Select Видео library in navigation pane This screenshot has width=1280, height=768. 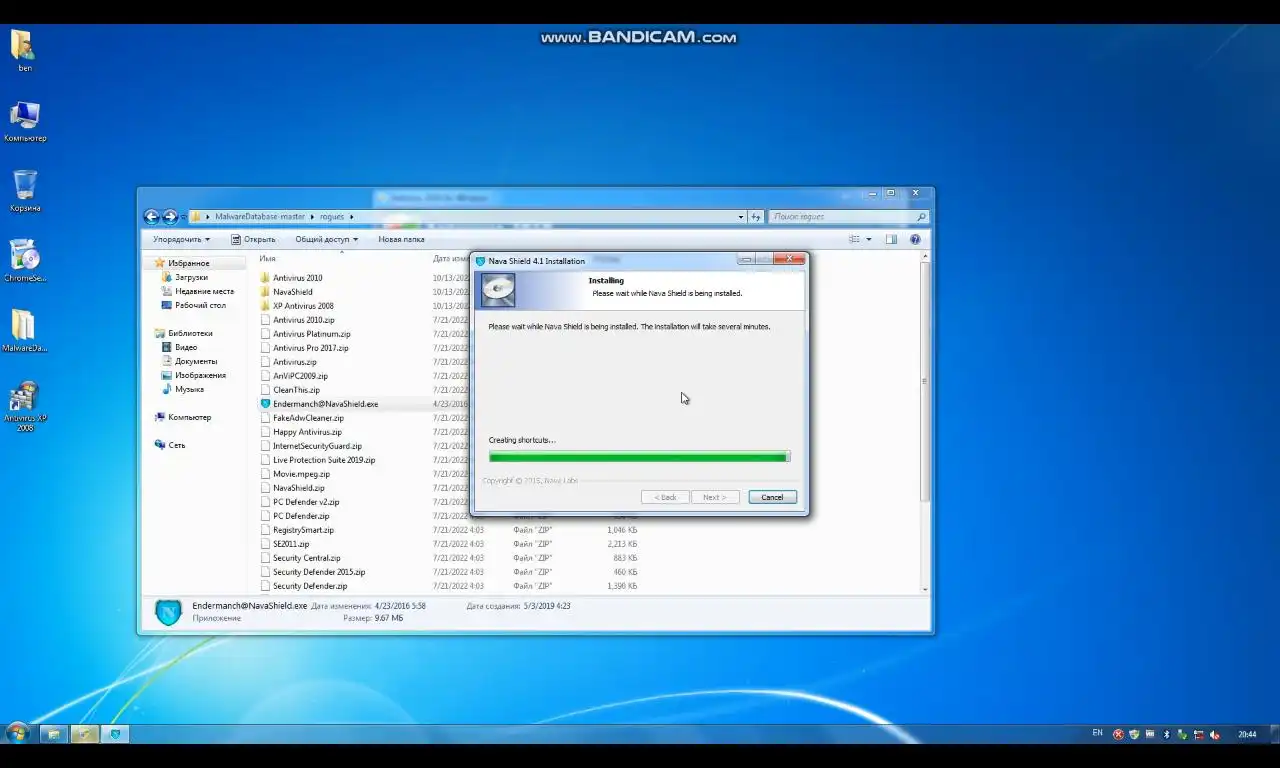click(186, 347)
